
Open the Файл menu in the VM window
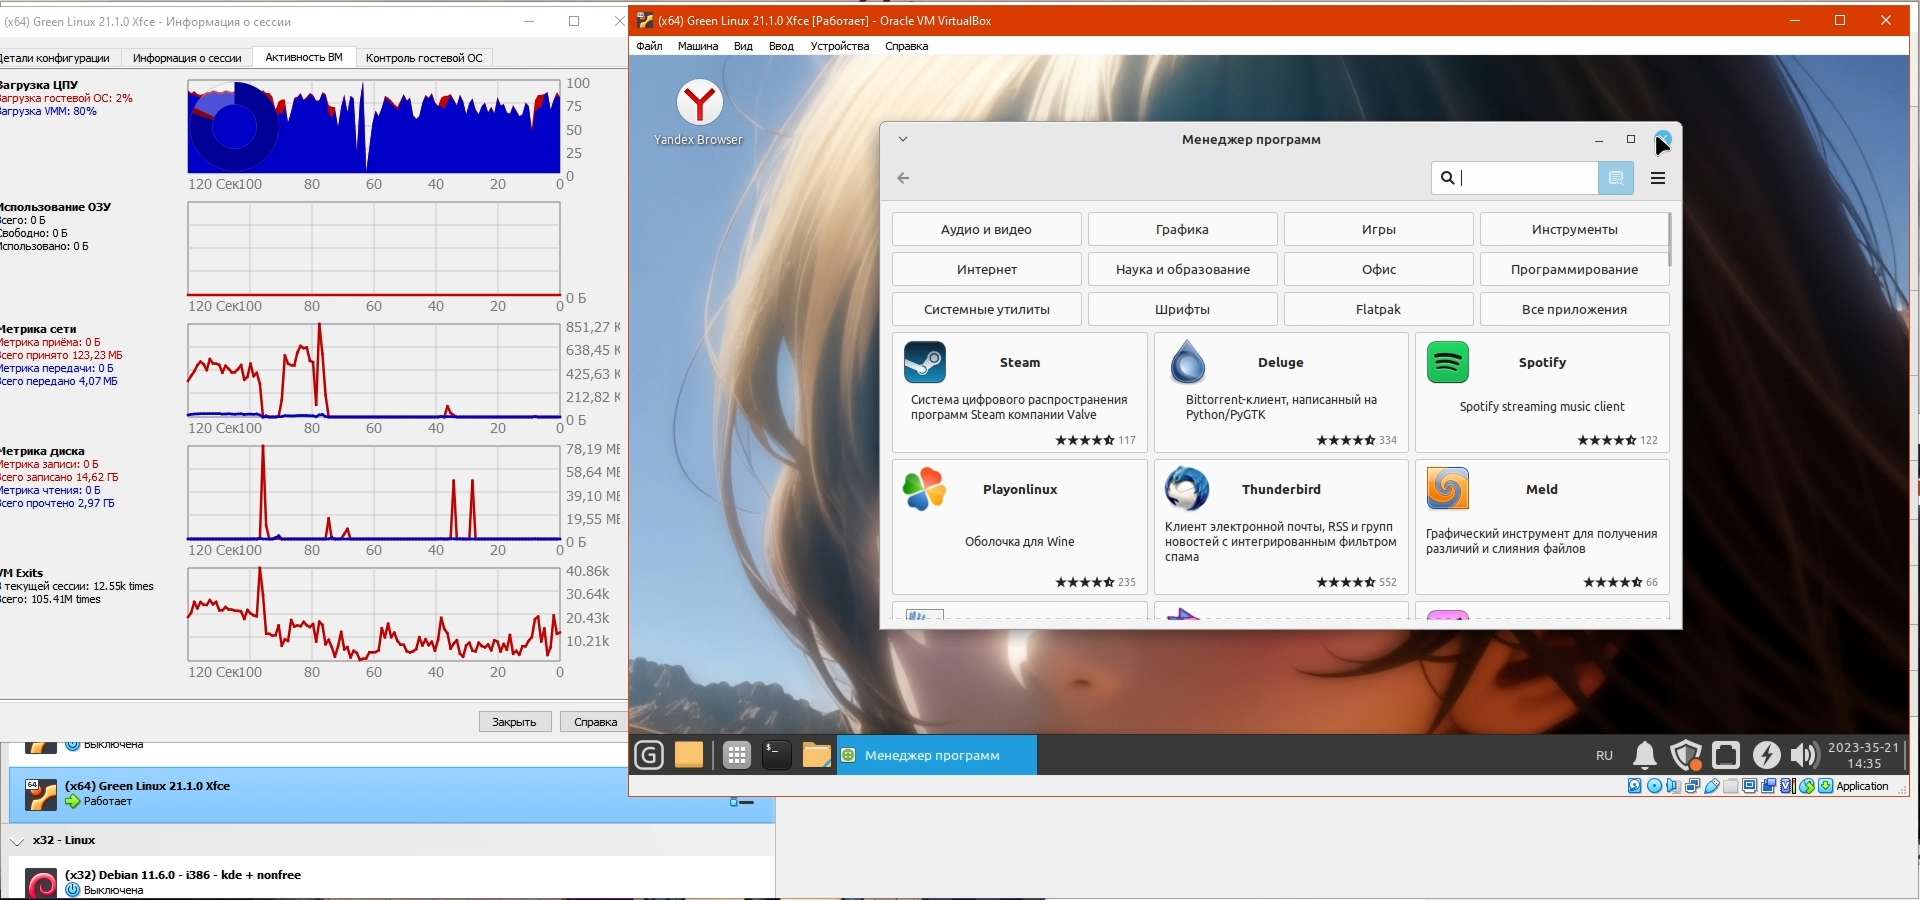pos(649,46)
